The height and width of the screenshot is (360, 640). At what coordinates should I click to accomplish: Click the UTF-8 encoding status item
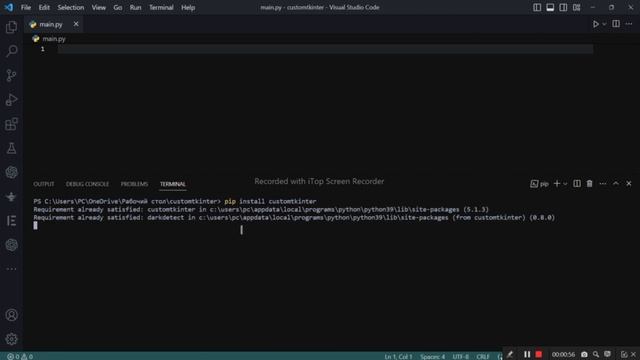(460, 356)
